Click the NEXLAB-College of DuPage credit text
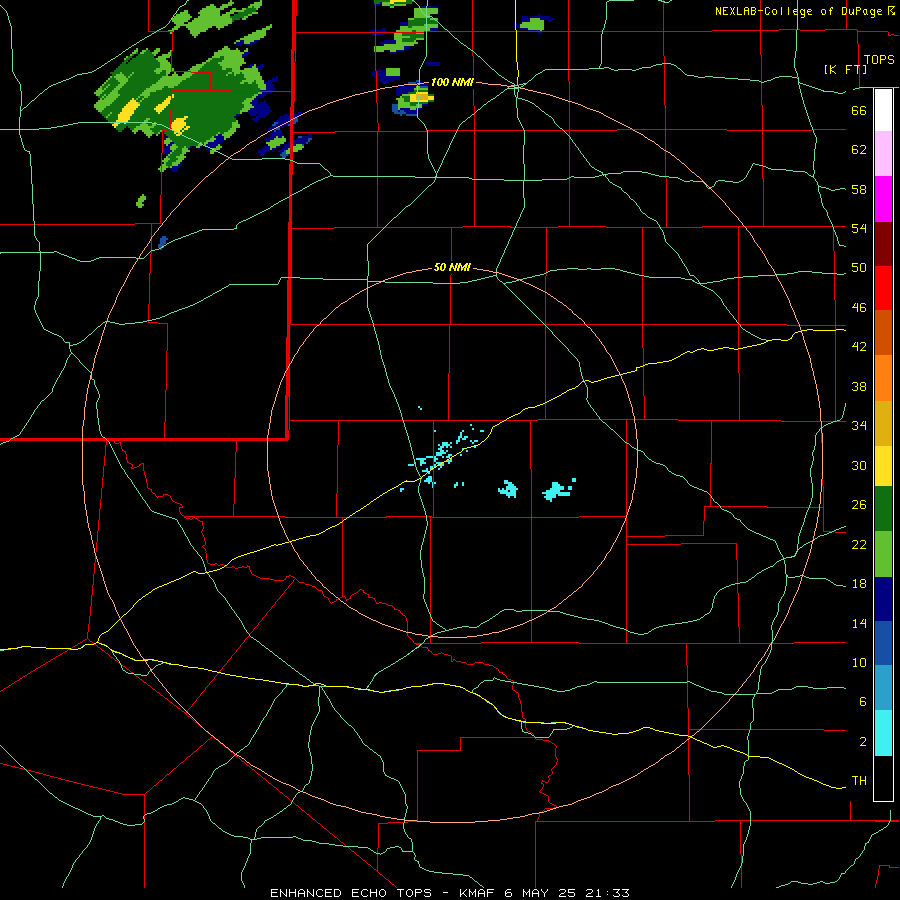 (798, 11)
